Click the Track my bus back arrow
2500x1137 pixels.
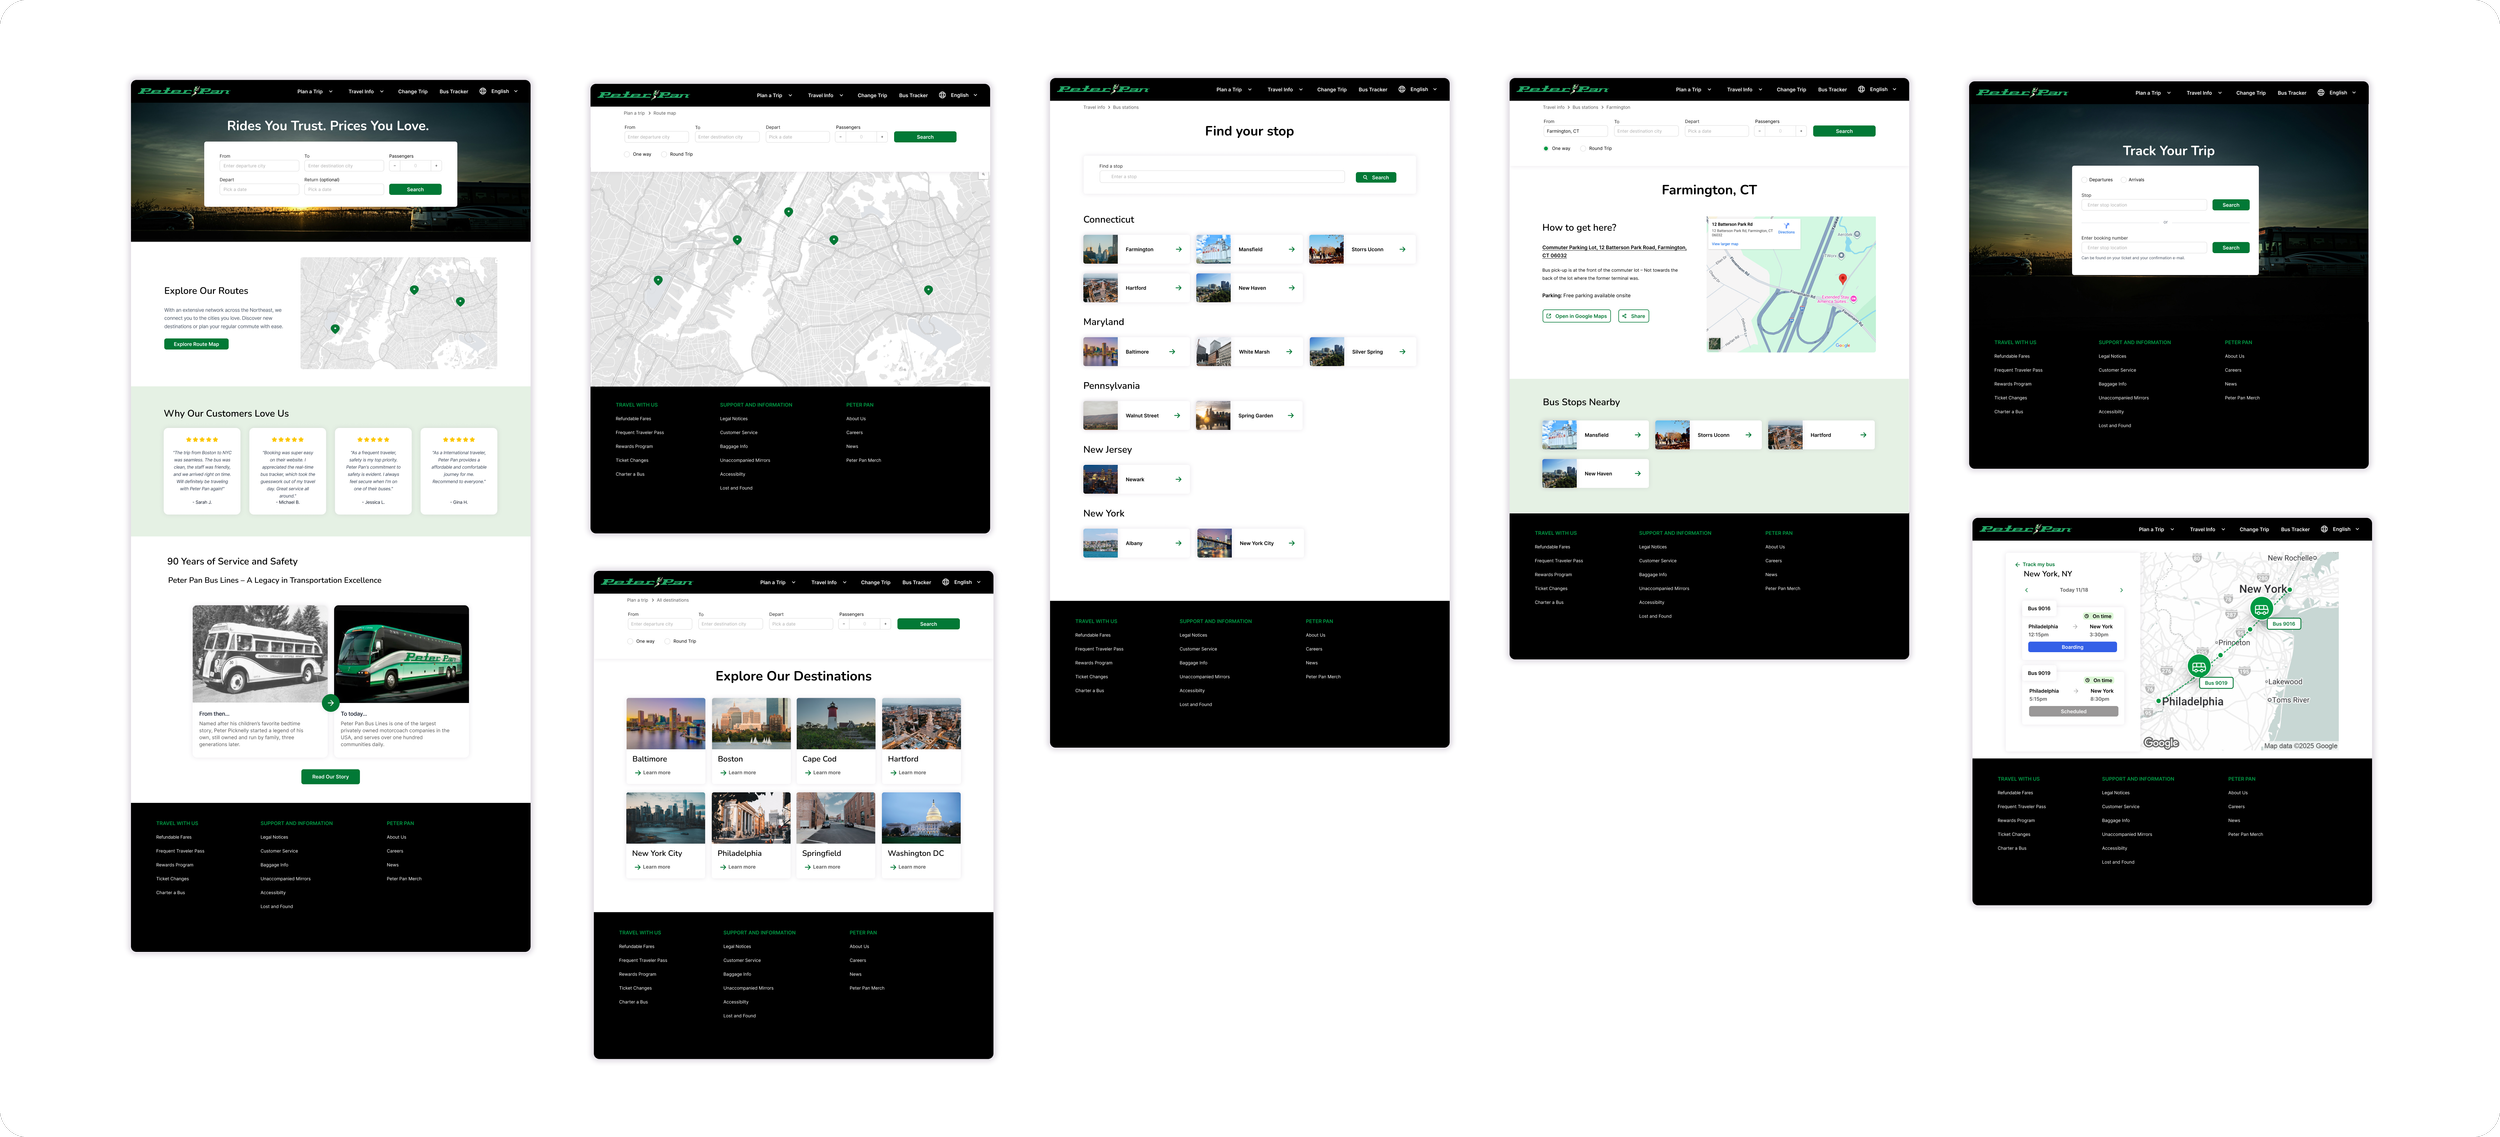[x=2017, y=564]
